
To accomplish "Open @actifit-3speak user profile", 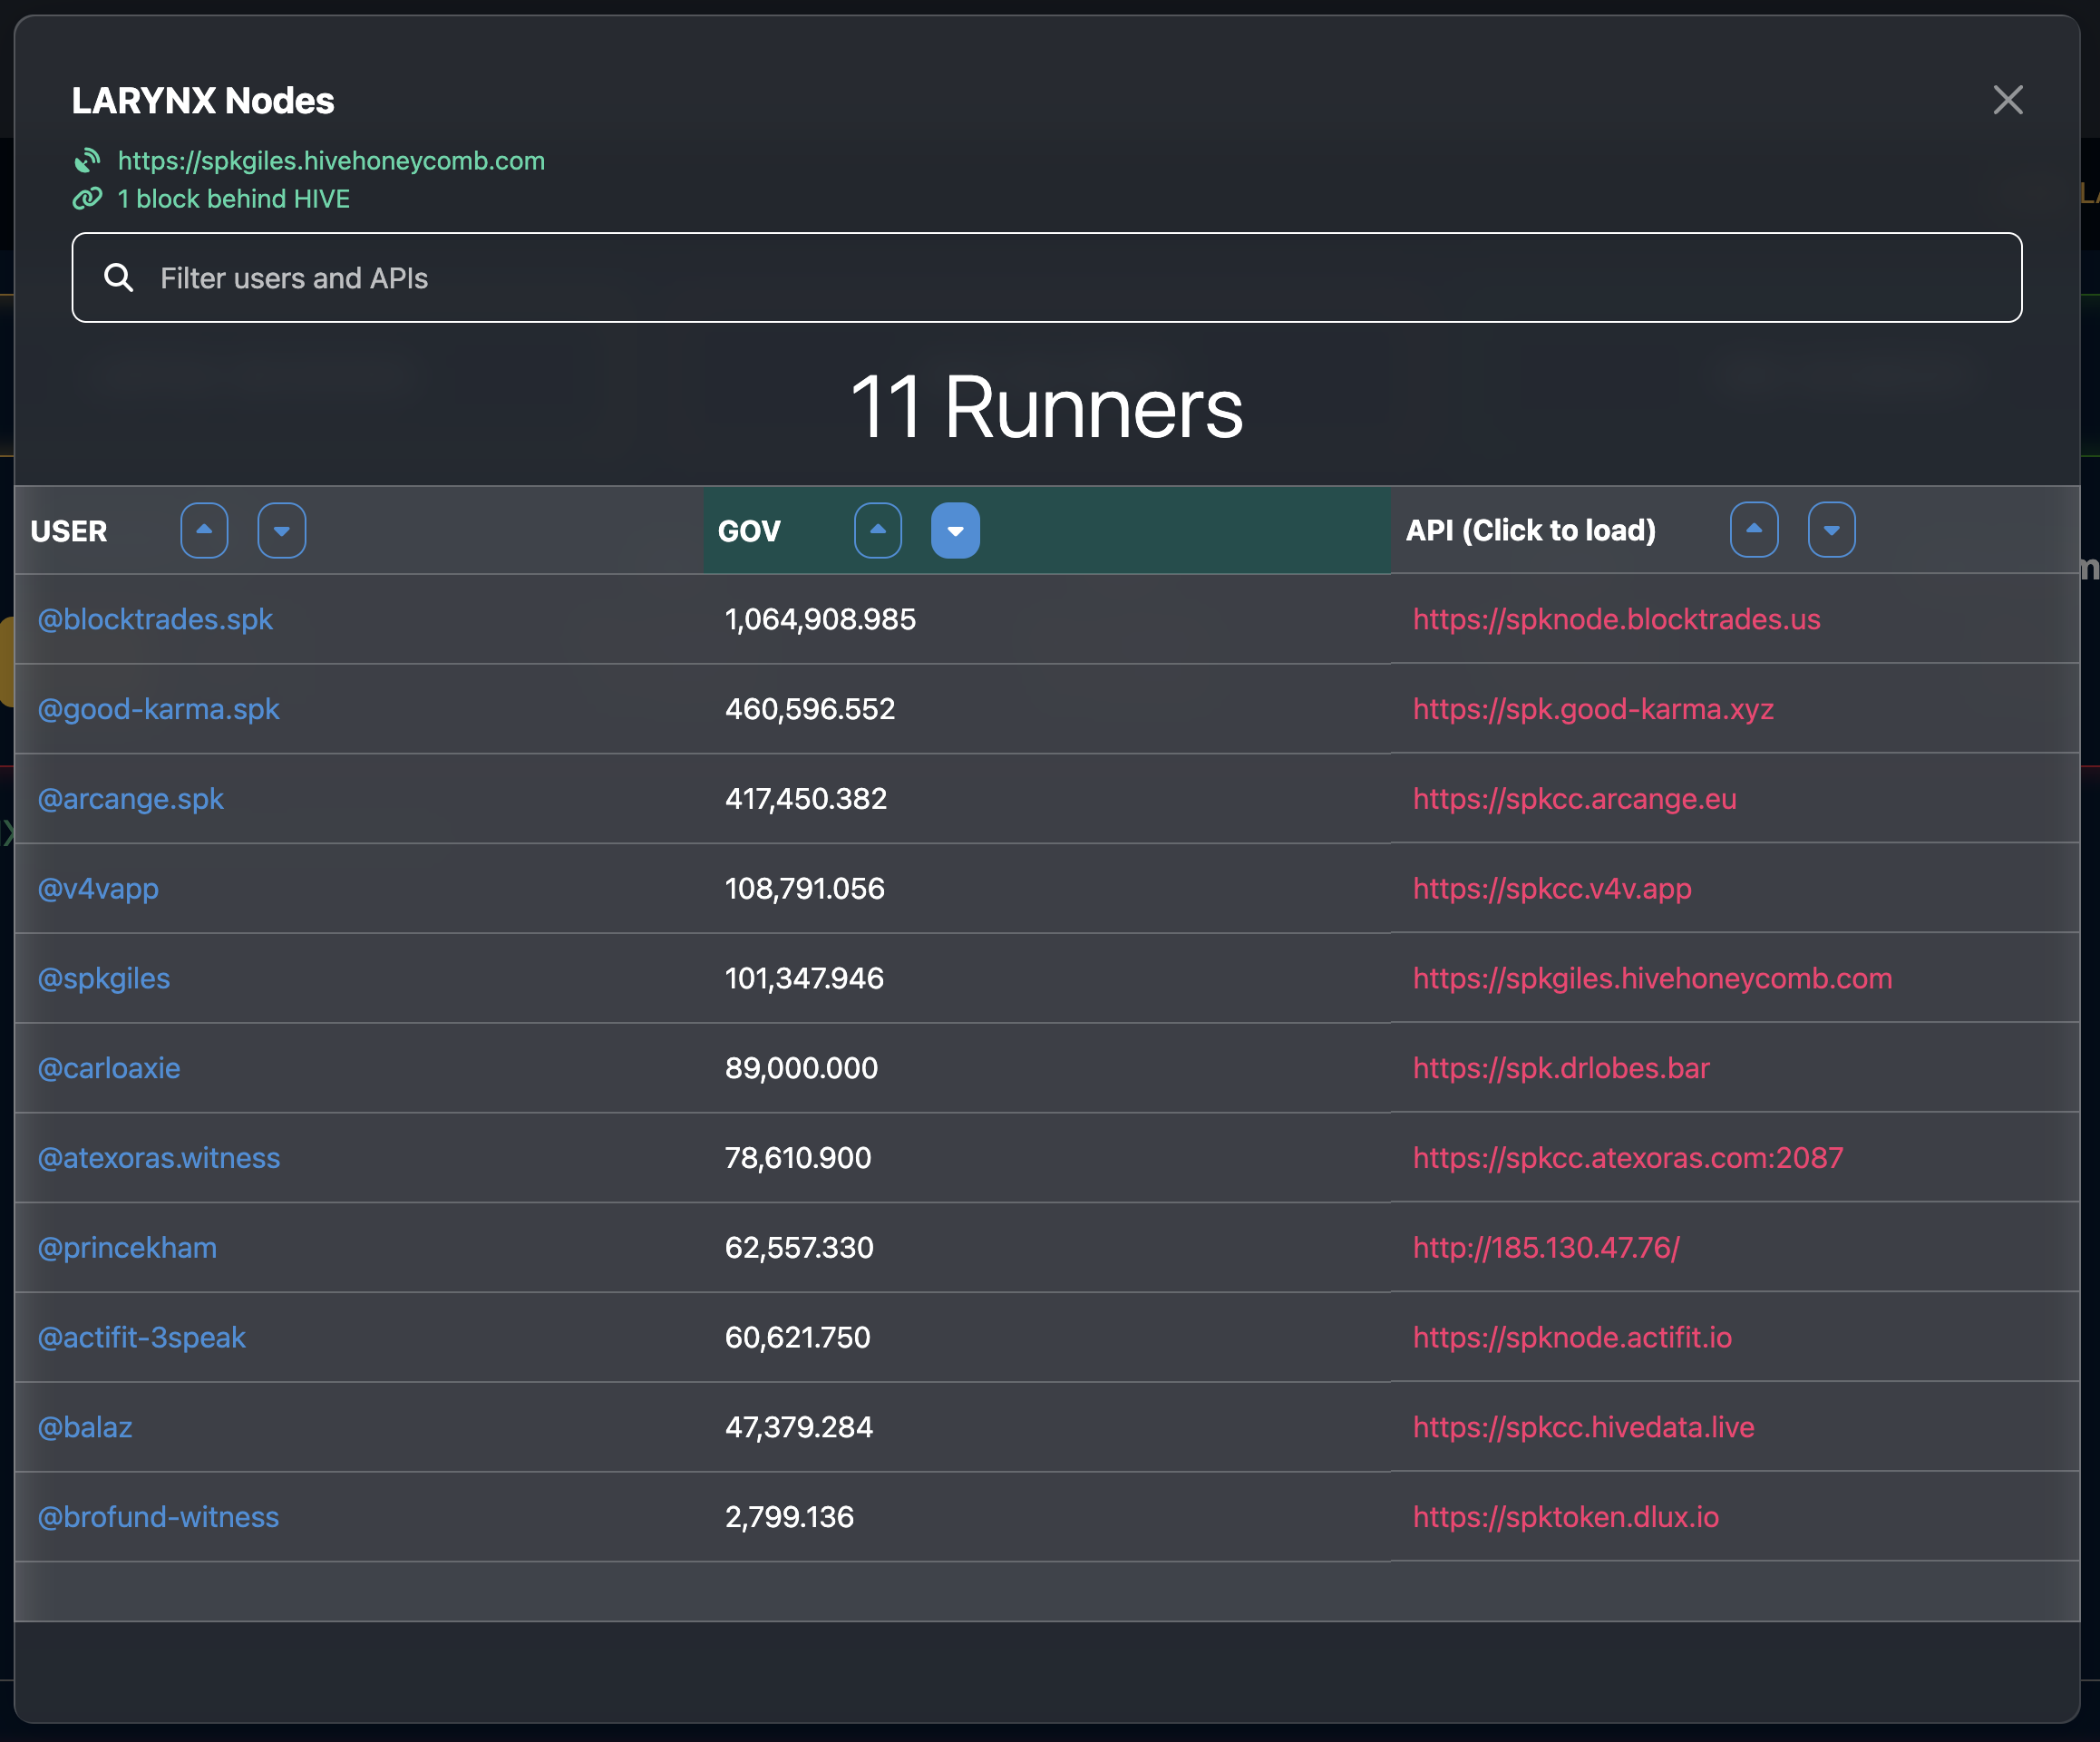I will [x=142, y=1337].
